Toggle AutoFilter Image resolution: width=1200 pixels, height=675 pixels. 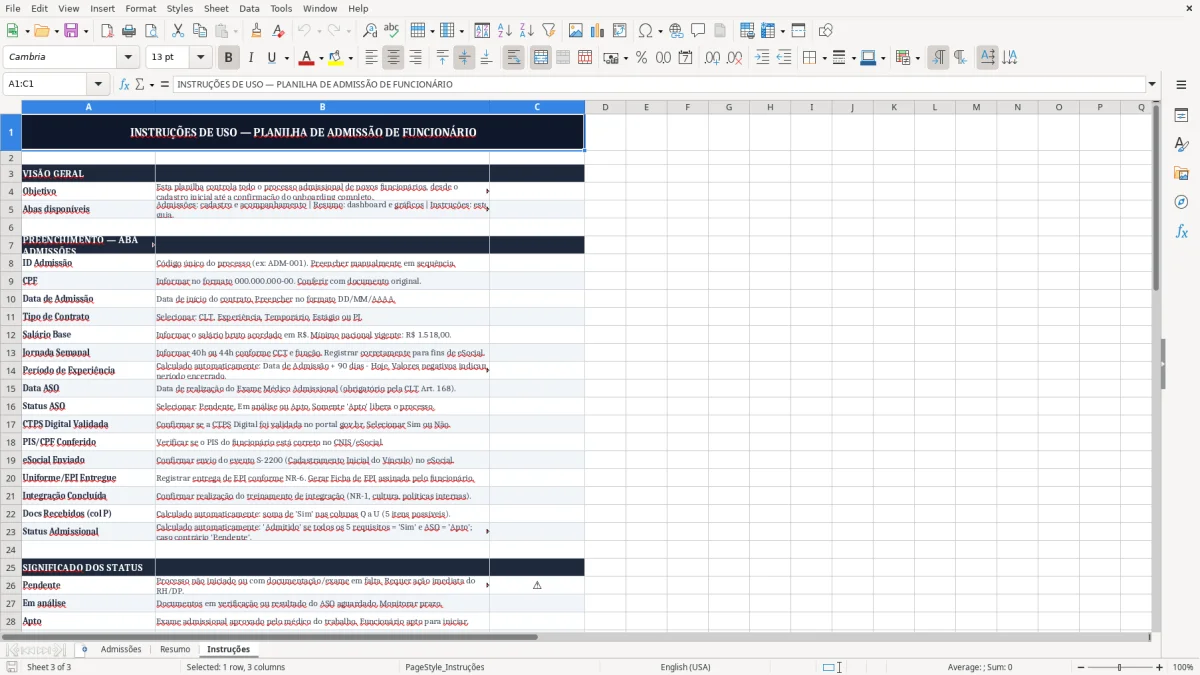coord(548,31)
